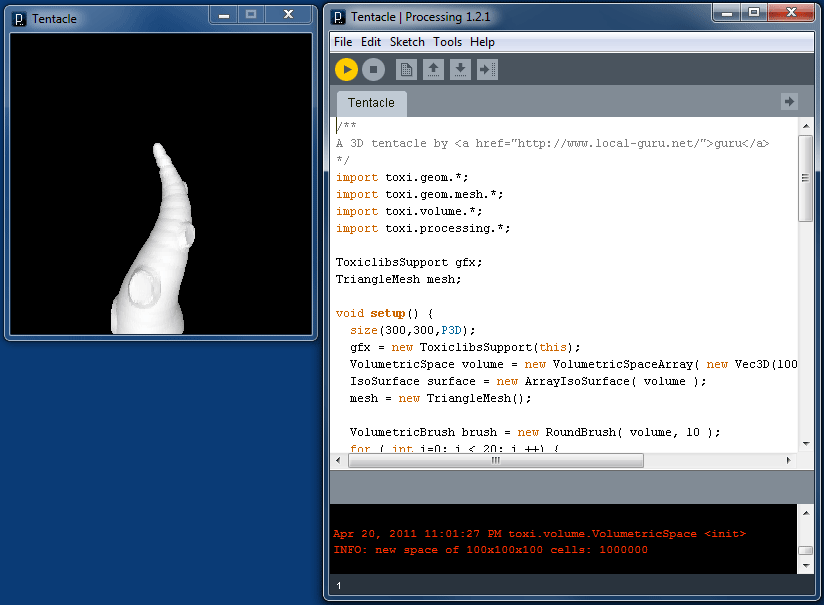Click the console scroll-down arrow
The width and height of the screenshot is (824, 605).
[x=806, y=566]
